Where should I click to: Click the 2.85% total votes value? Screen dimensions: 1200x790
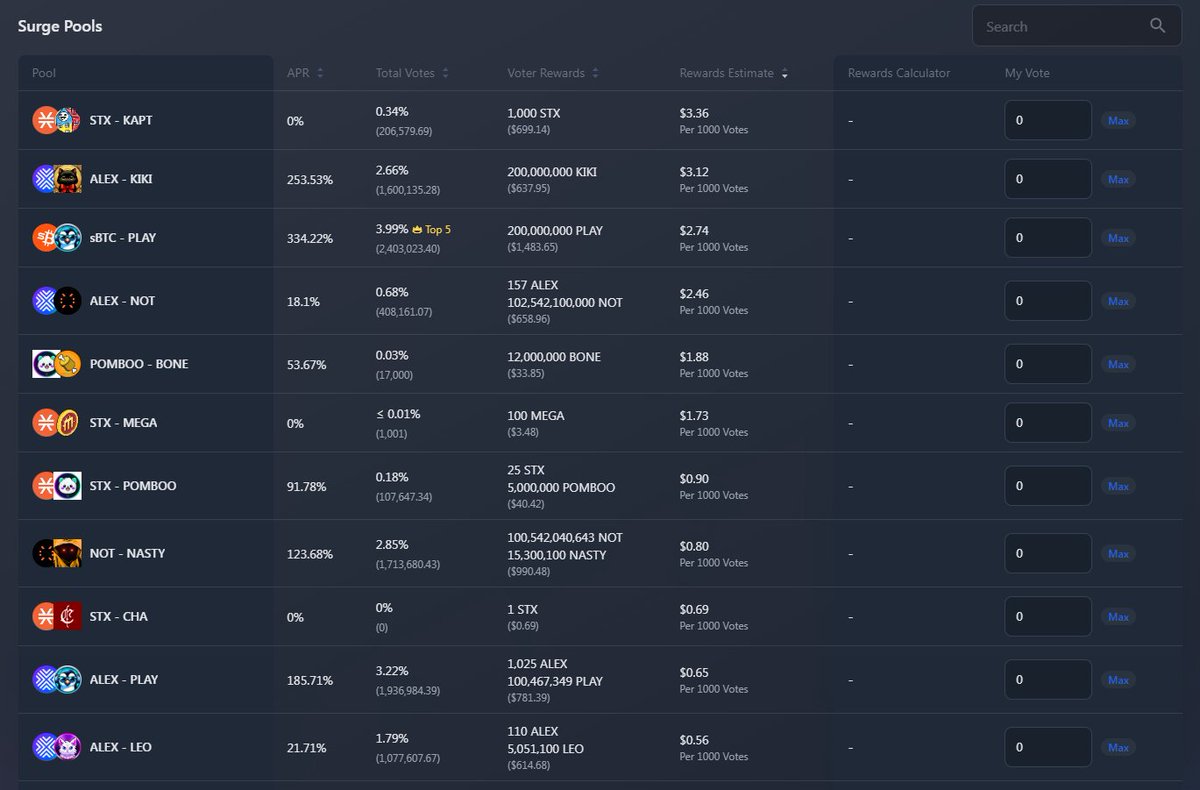[x=392, y=545]
